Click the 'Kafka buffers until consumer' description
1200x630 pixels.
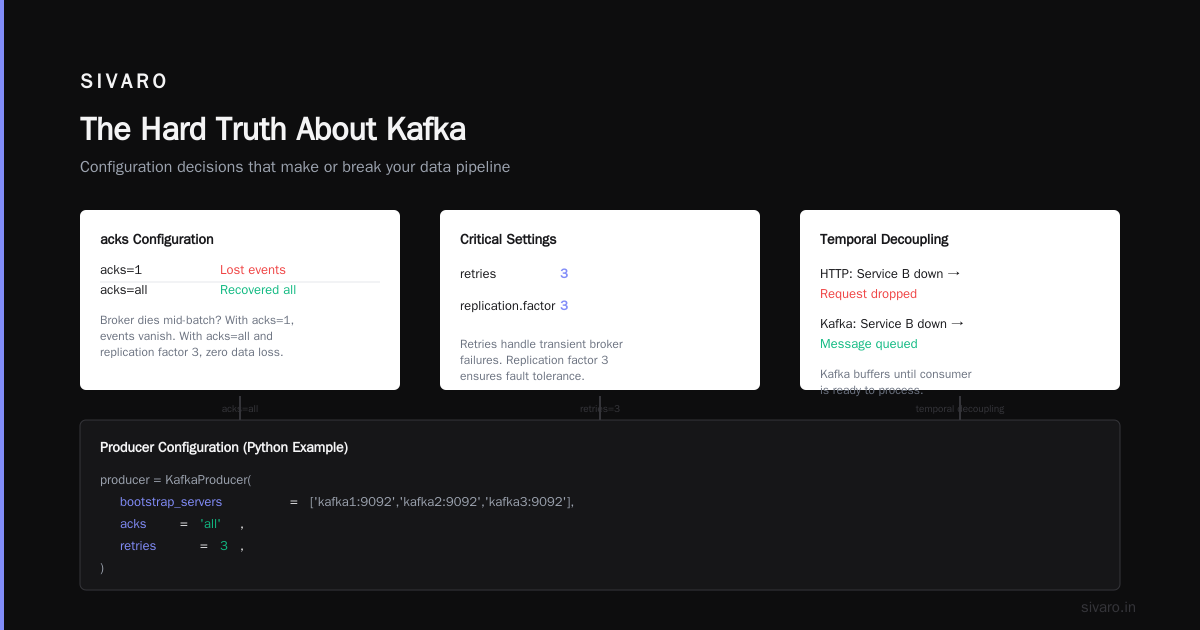(x=896, y=381)
